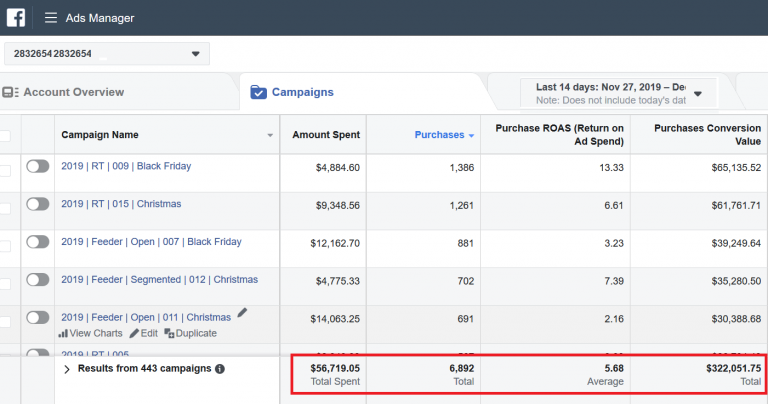This screenshot has width=768, height=404.
Task: Click the Facebook logo icon
Action: (x=16, y=18)
